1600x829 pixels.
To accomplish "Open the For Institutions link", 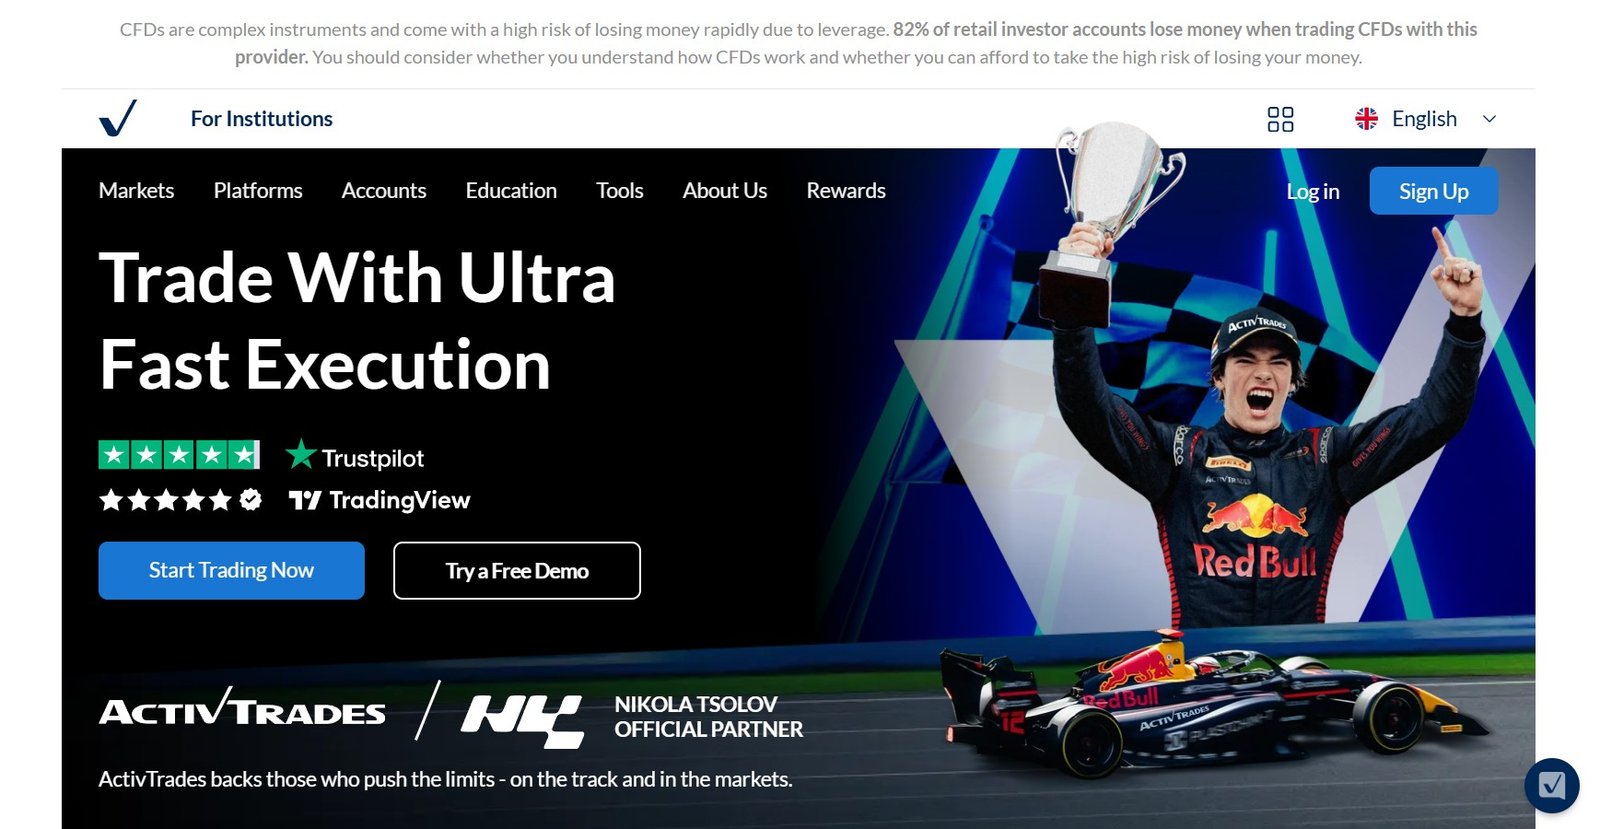I will point(262,119).
